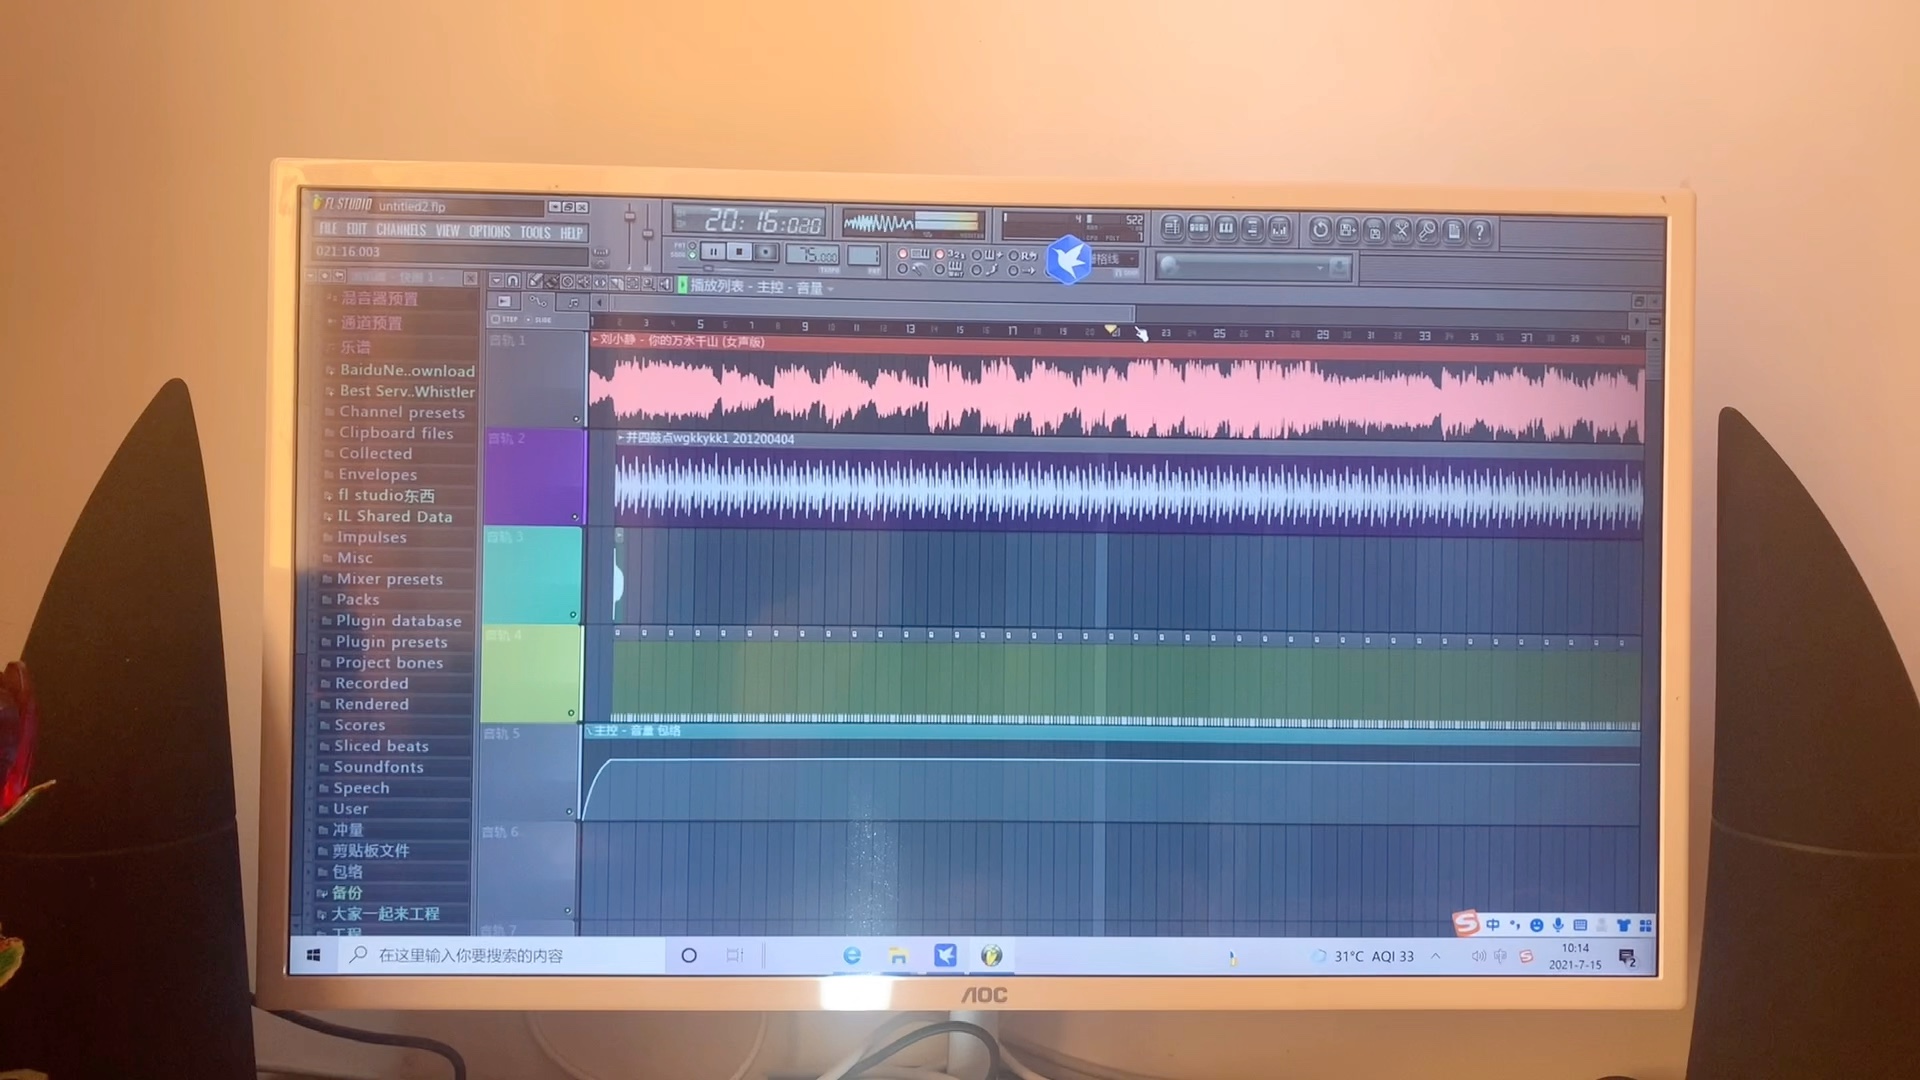Toggle track 3 teal region visibility
Viewport: 1920px width, 1080px height.
pyautogui.click(x=574, y=615)
